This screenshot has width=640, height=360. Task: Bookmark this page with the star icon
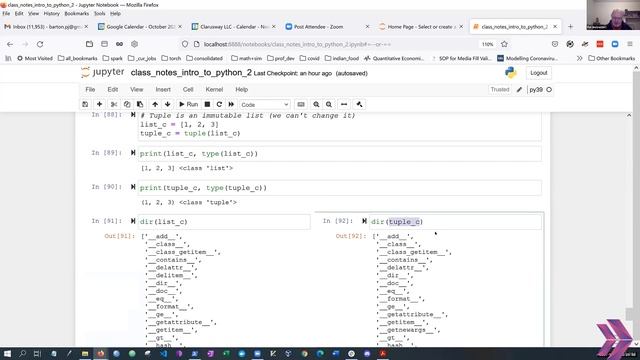pos(504,44)
